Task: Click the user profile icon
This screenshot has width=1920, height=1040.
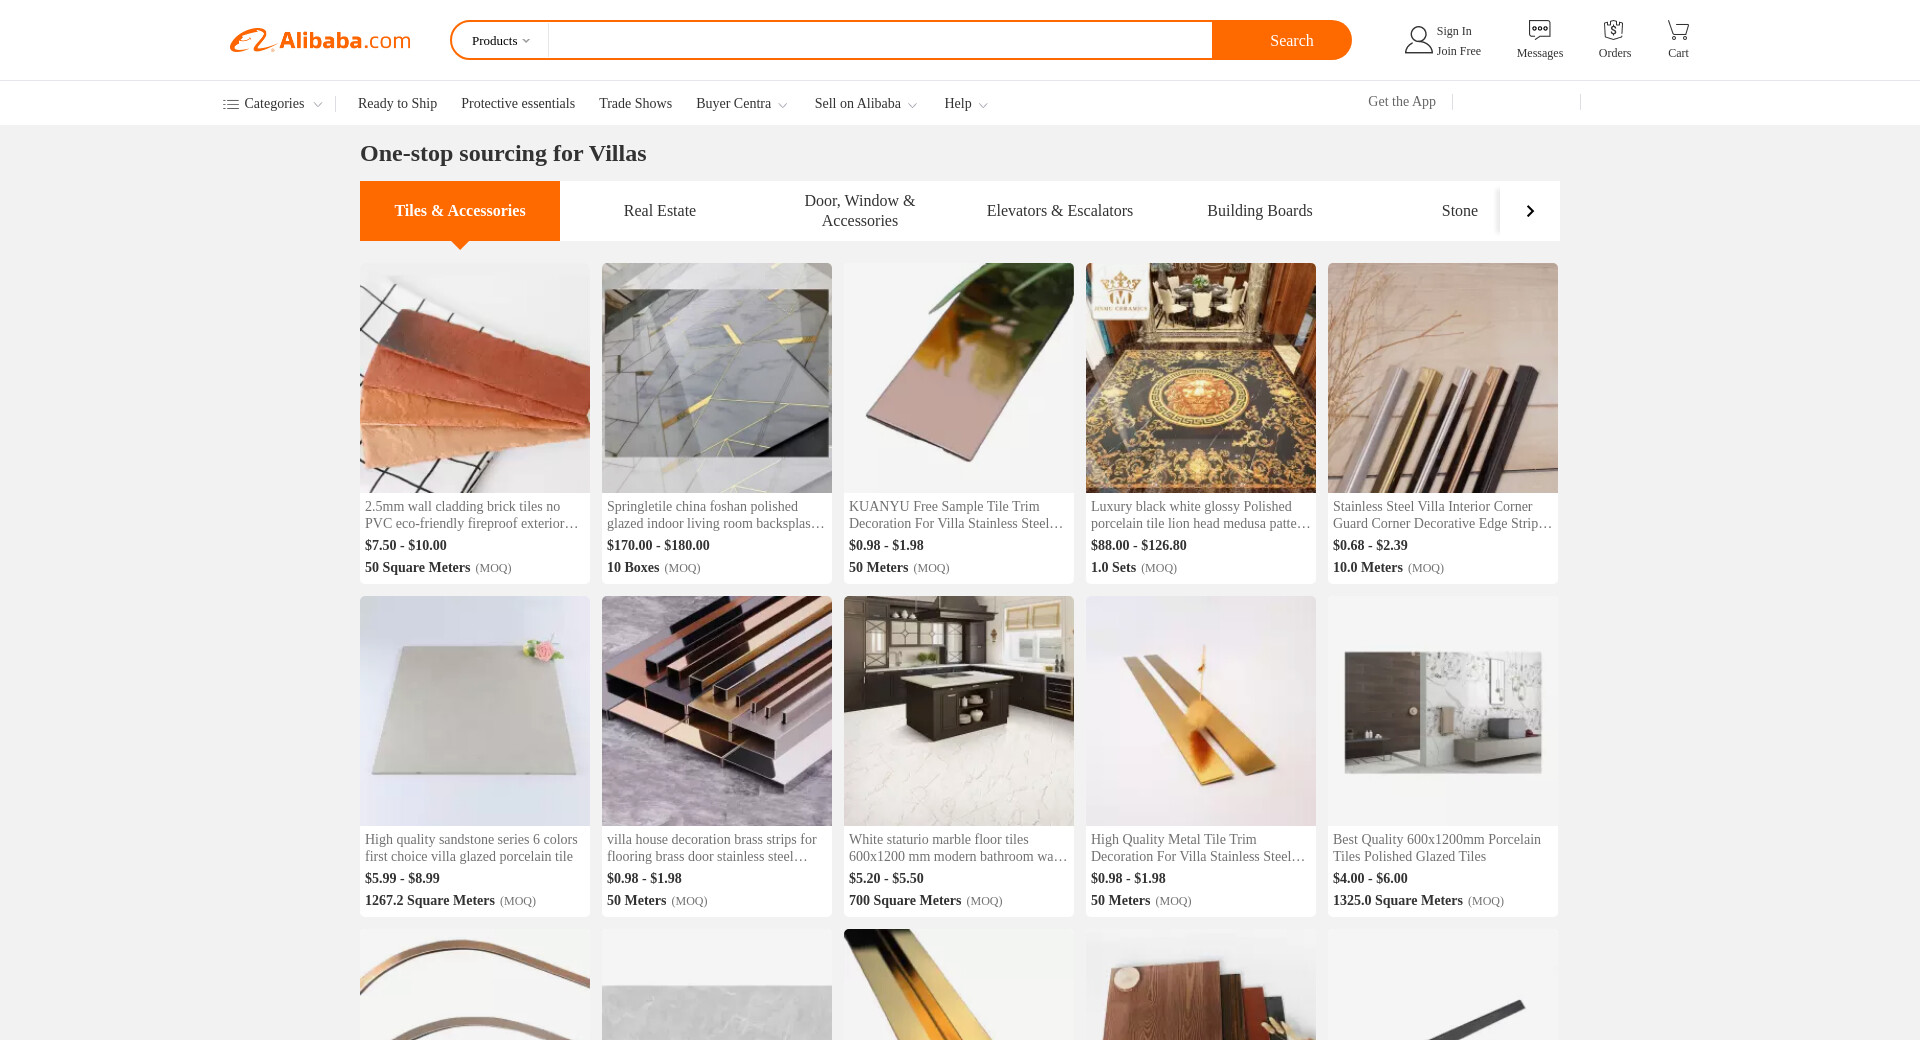Action: pos(1418,40)
